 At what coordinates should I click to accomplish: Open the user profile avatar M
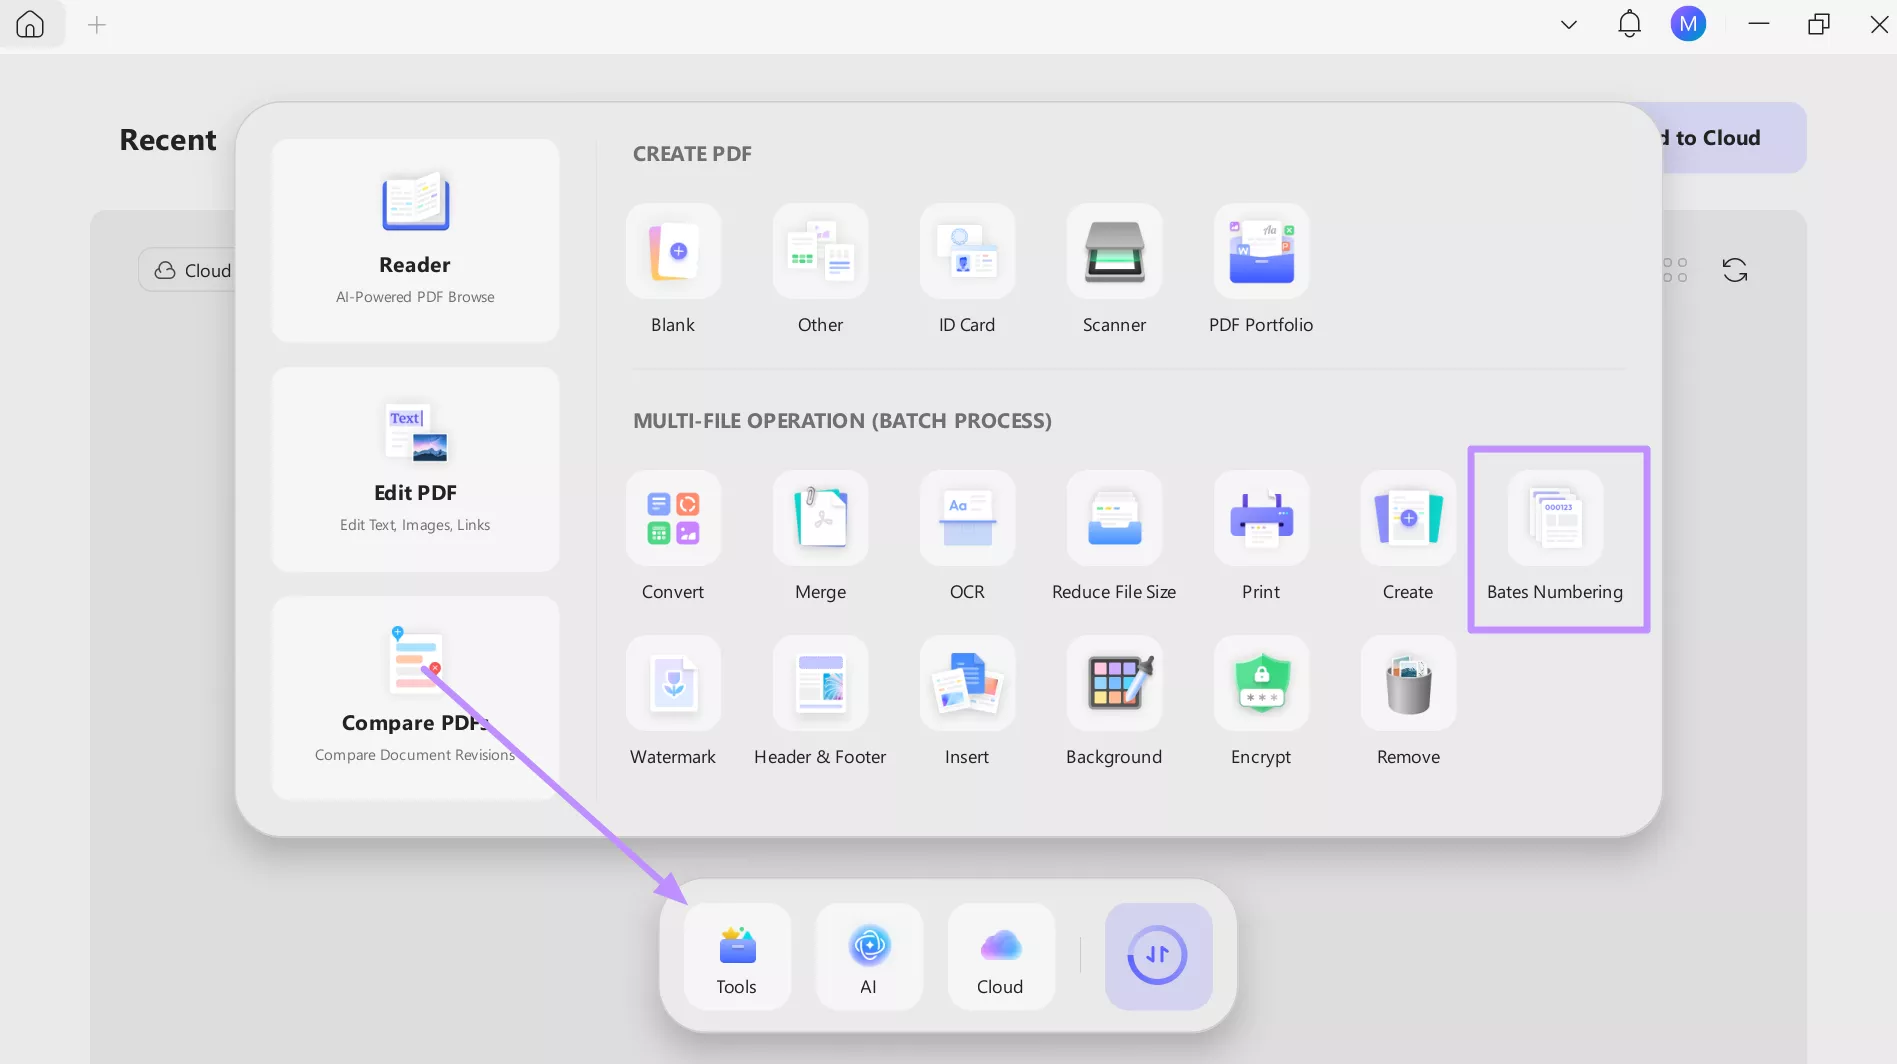coord(1688,24)
